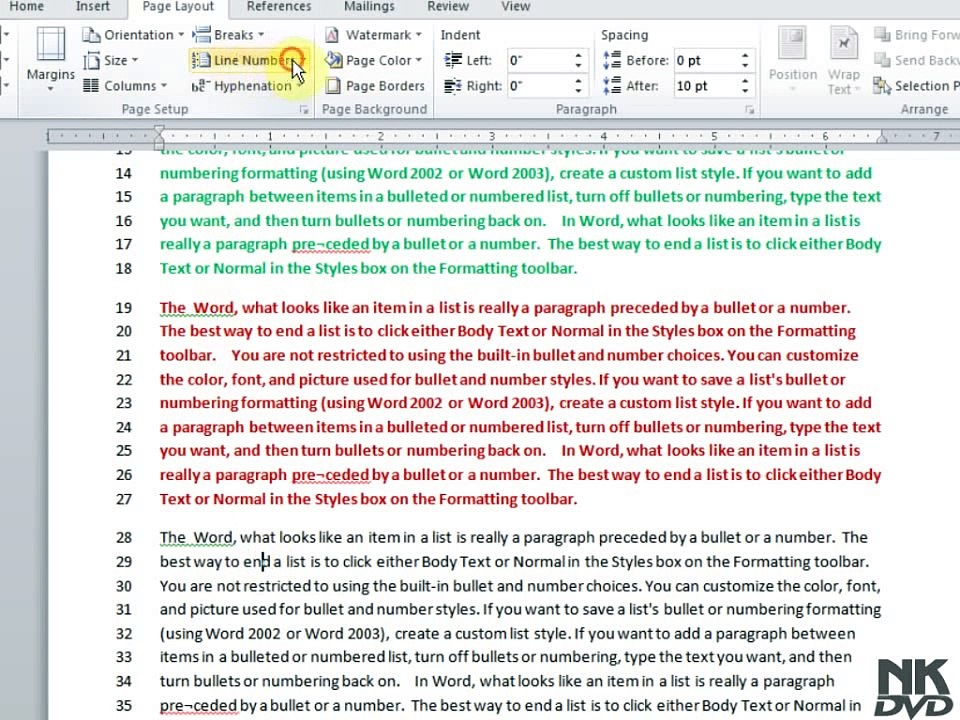Image resolution: width=960 pixels, height=720 pixels.
Task: Click the Indent Right value field
Action: coord(539,86)
